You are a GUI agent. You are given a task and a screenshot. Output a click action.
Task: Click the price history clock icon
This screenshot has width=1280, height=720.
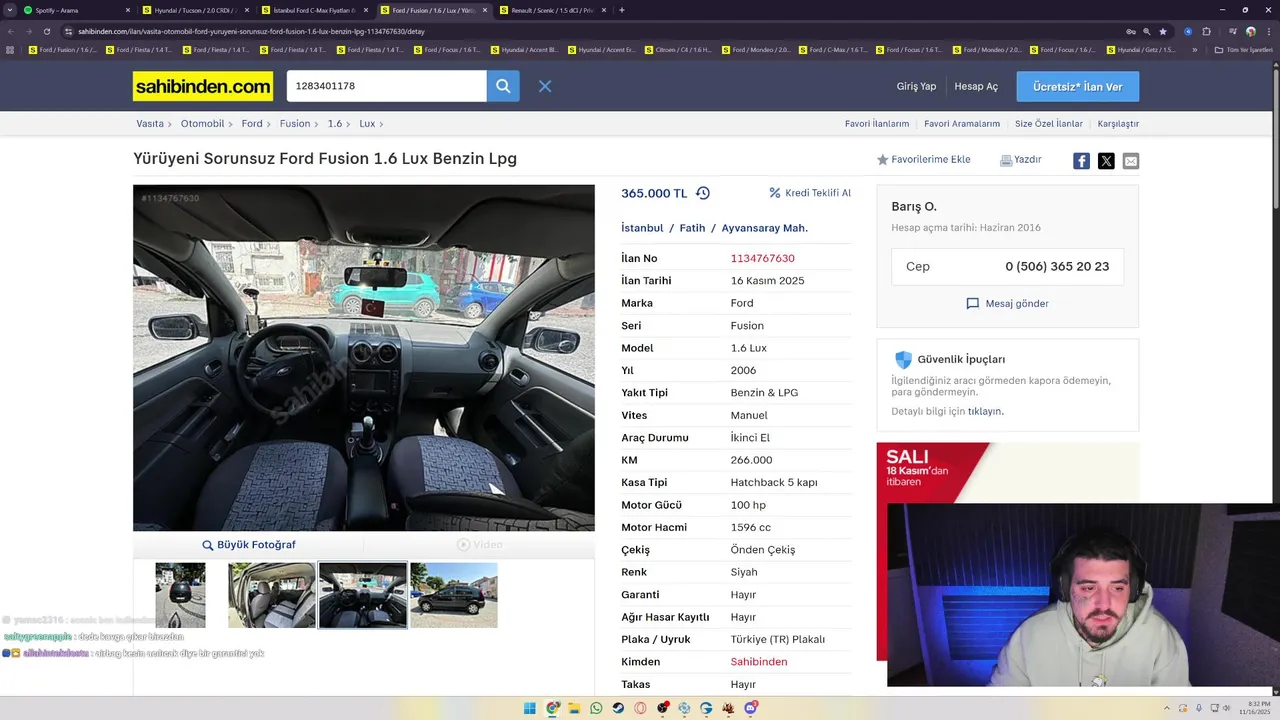(x=703, y=193)
